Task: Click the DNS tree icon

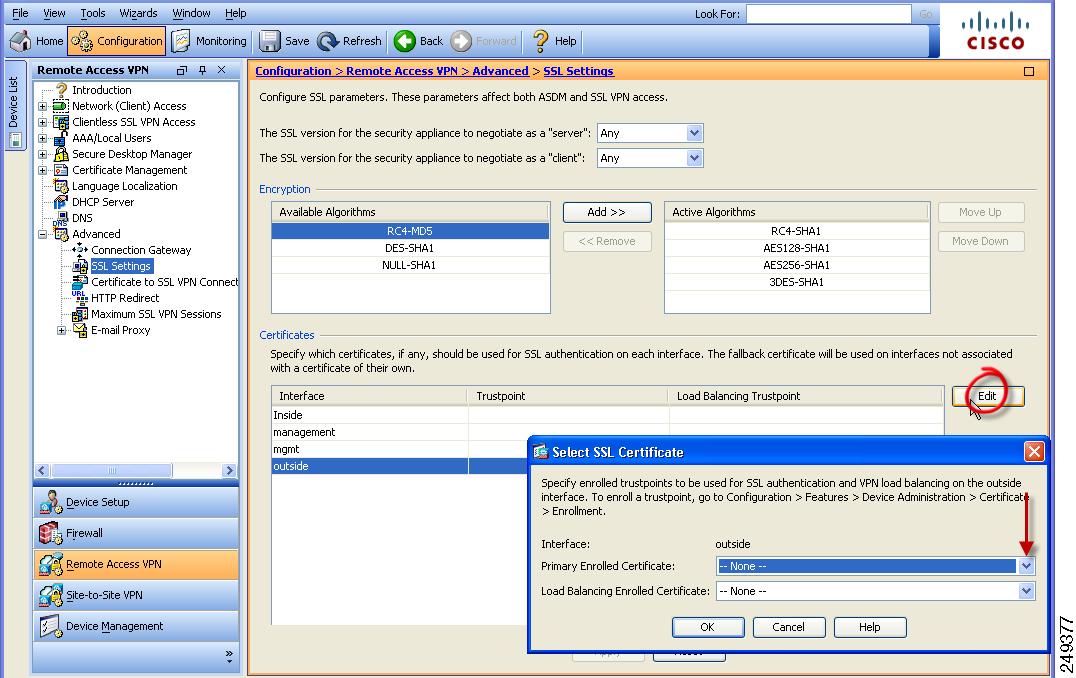Action: pos(61,218)
